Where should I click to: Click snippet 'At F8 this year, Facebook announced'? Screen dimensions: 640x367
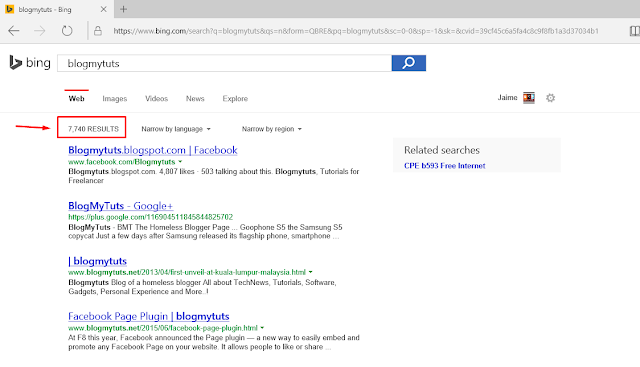(x=214, y=342)
